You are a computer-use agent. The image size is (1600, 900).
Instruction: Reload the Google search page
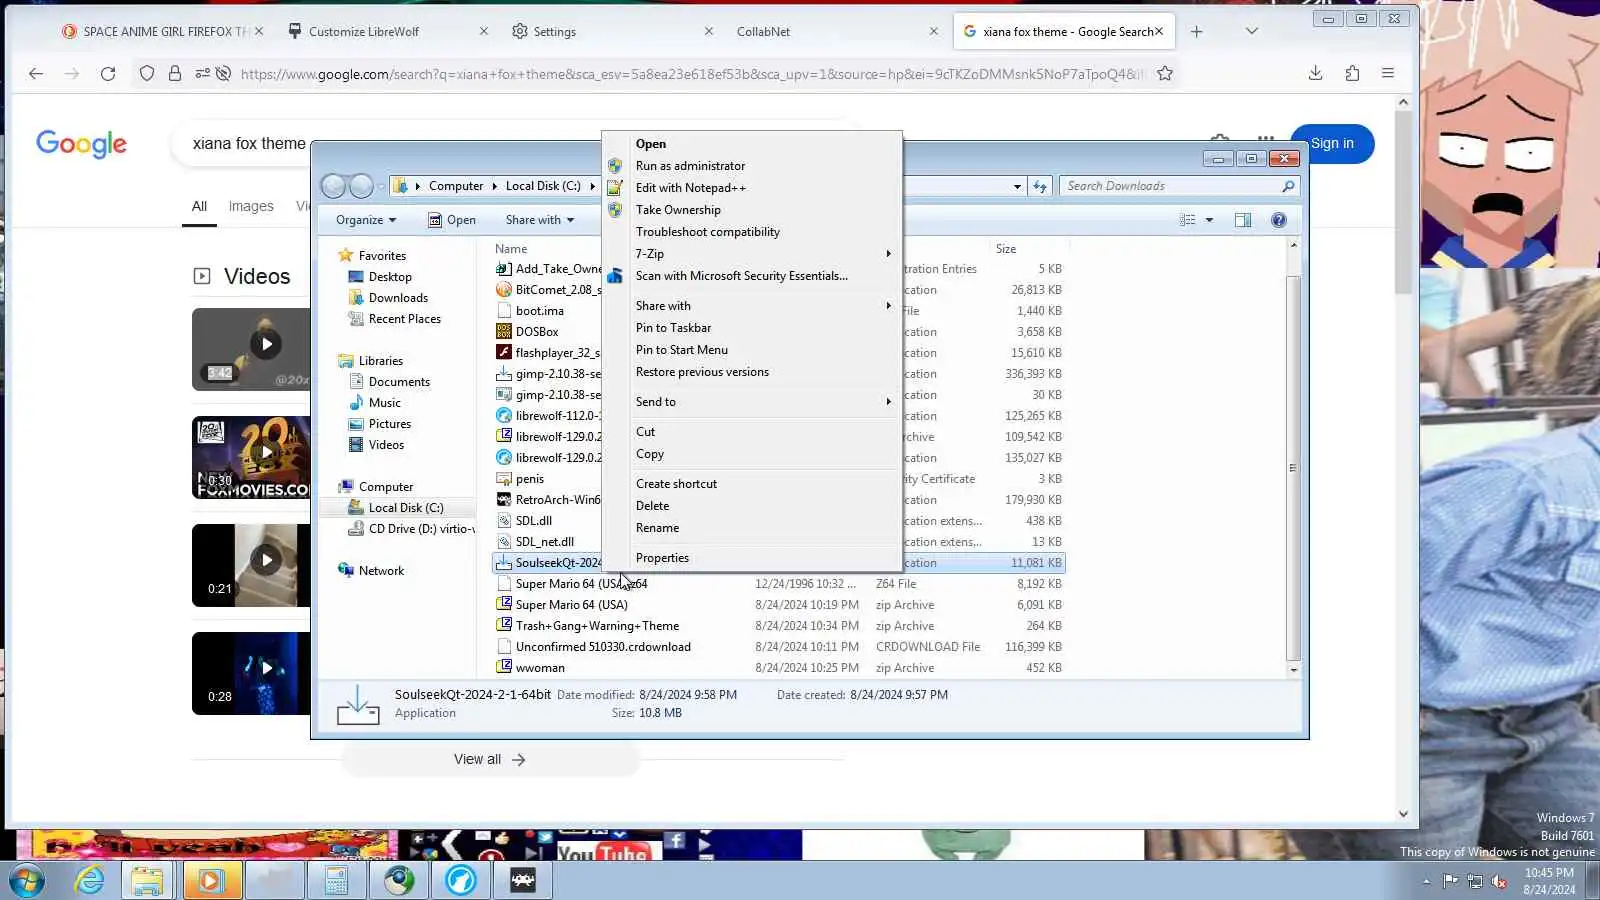[x=108, y=73]
